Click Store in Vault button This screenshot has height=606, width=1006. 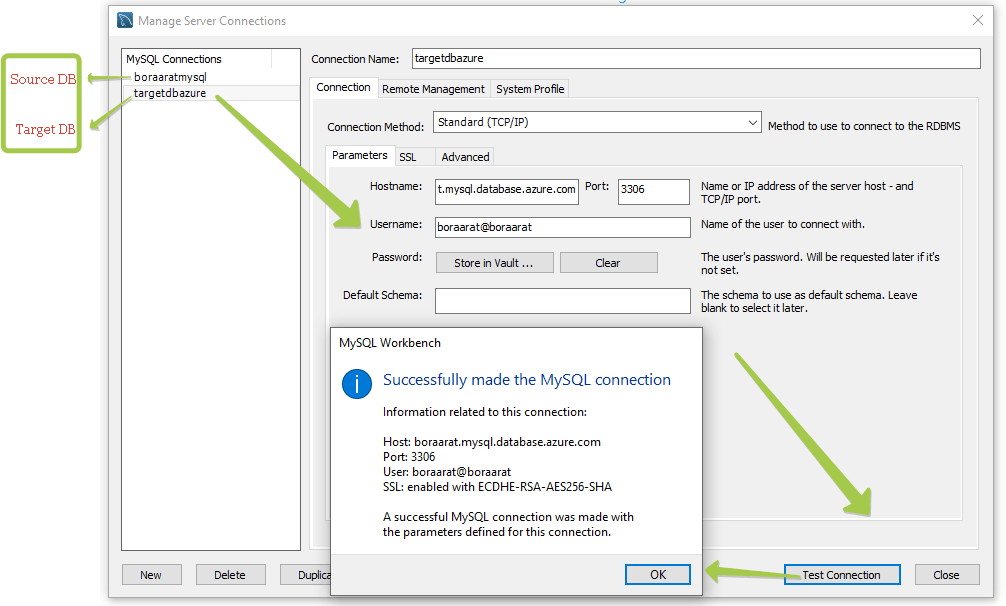(x=494, y=263)
